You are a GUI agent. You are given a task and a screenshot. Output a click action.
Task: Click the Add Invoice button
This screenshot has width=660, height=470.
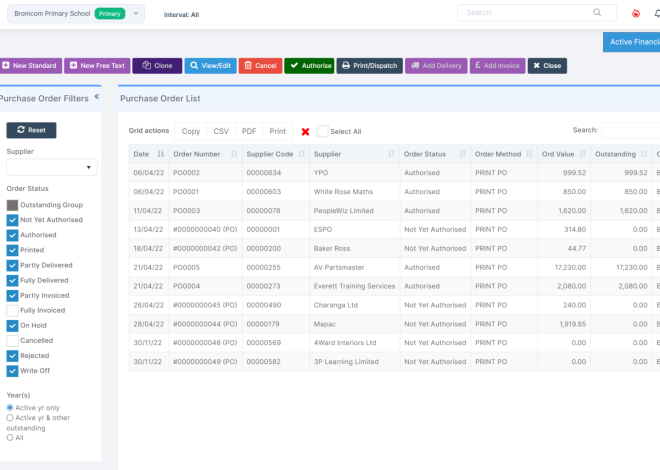point(498,66)
